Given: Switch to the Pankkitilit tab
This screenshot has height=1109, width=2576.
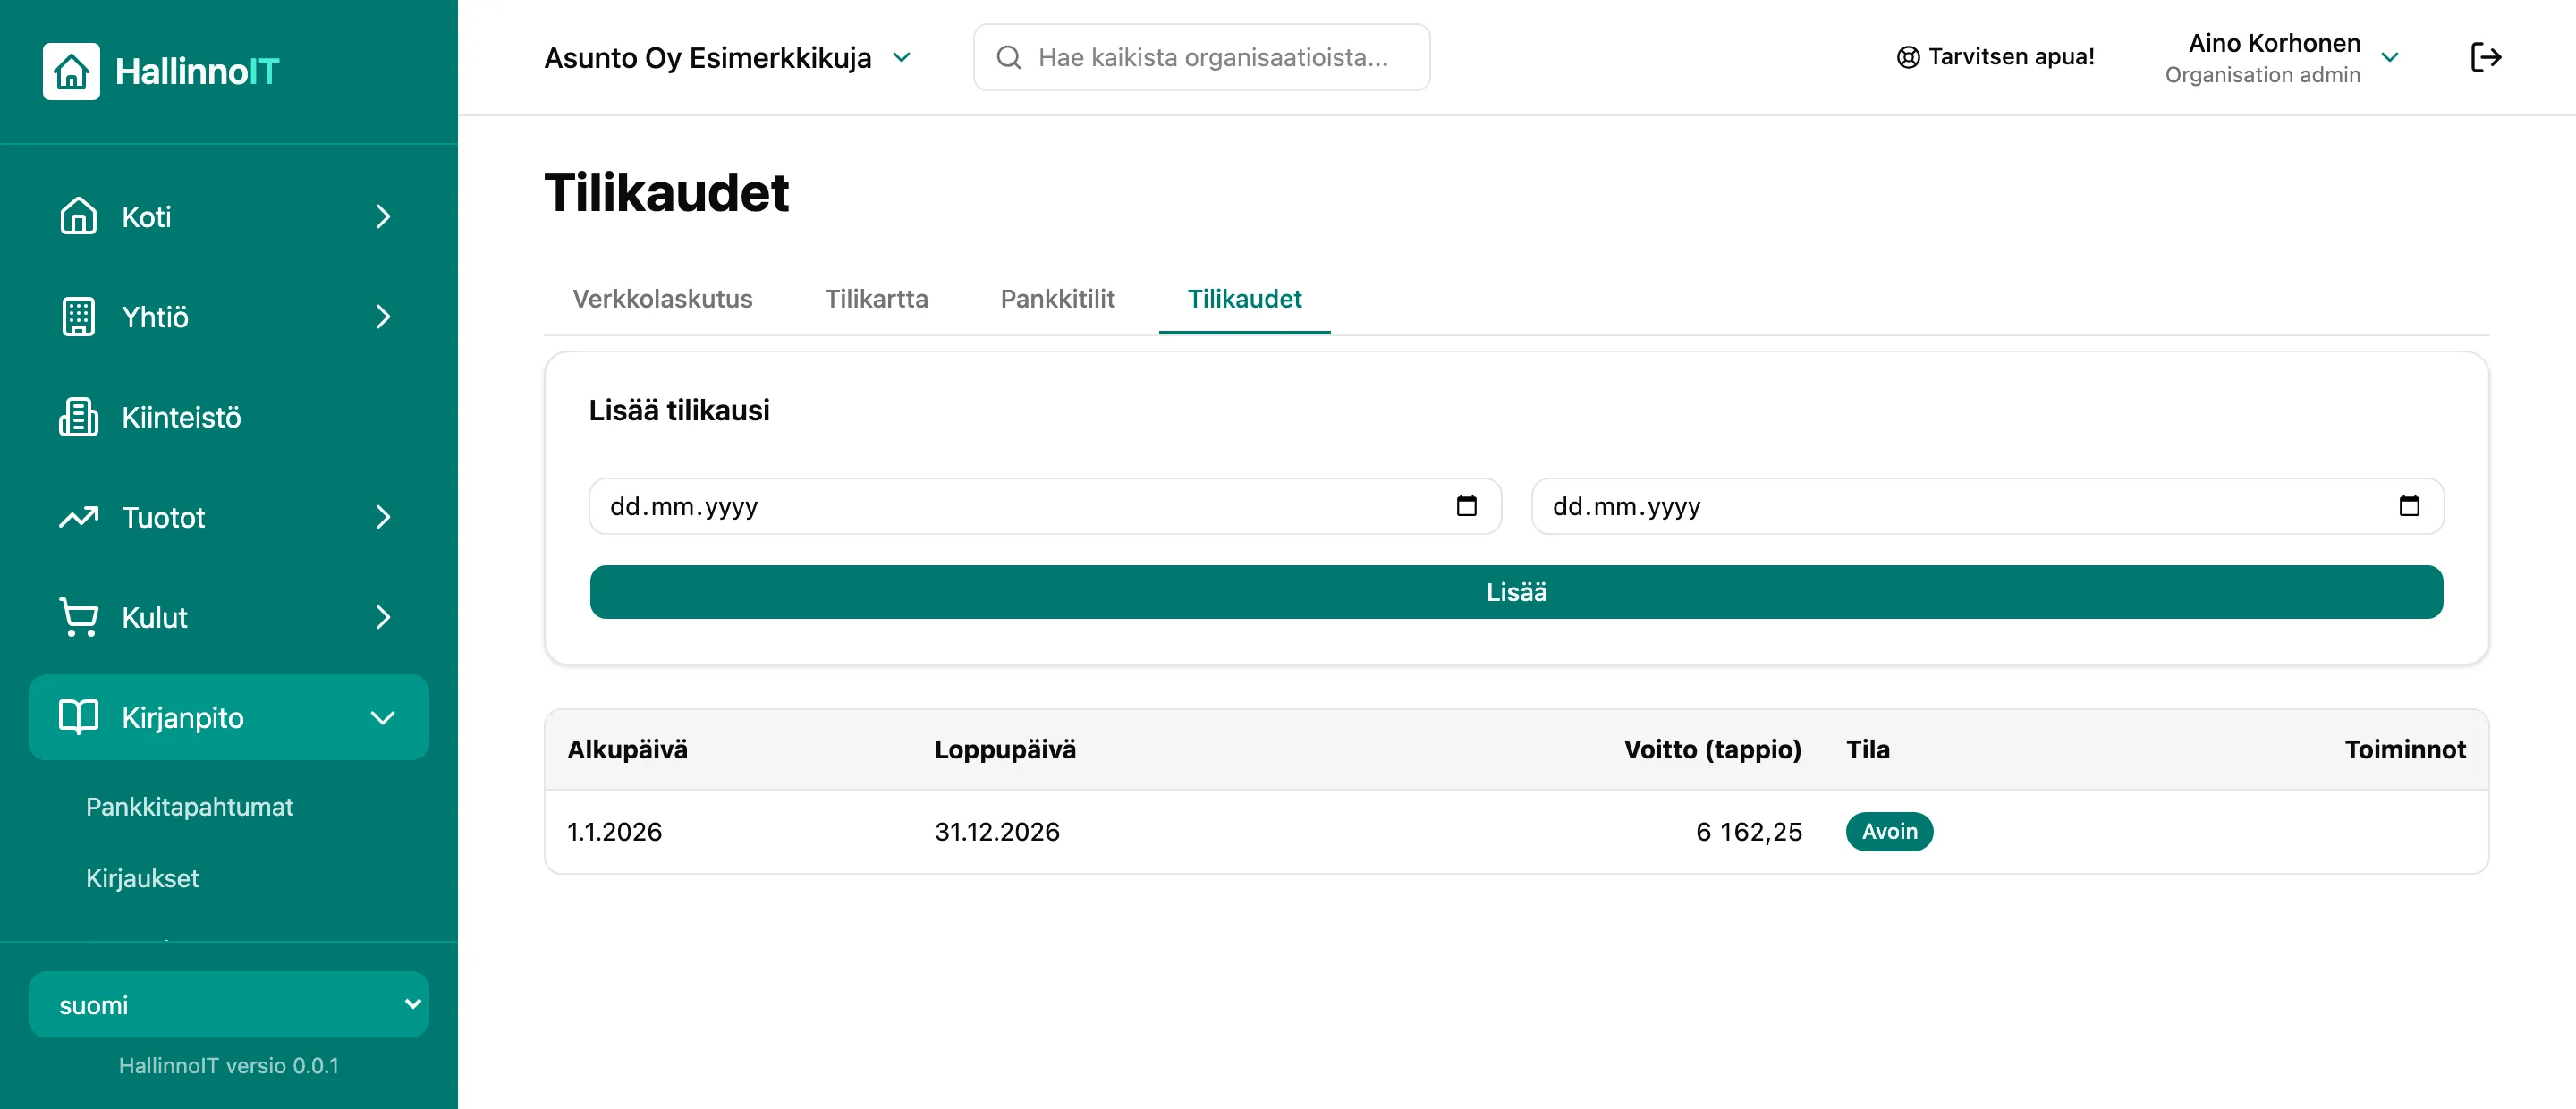Looking at the screenshot, I should click(1057, 299).
